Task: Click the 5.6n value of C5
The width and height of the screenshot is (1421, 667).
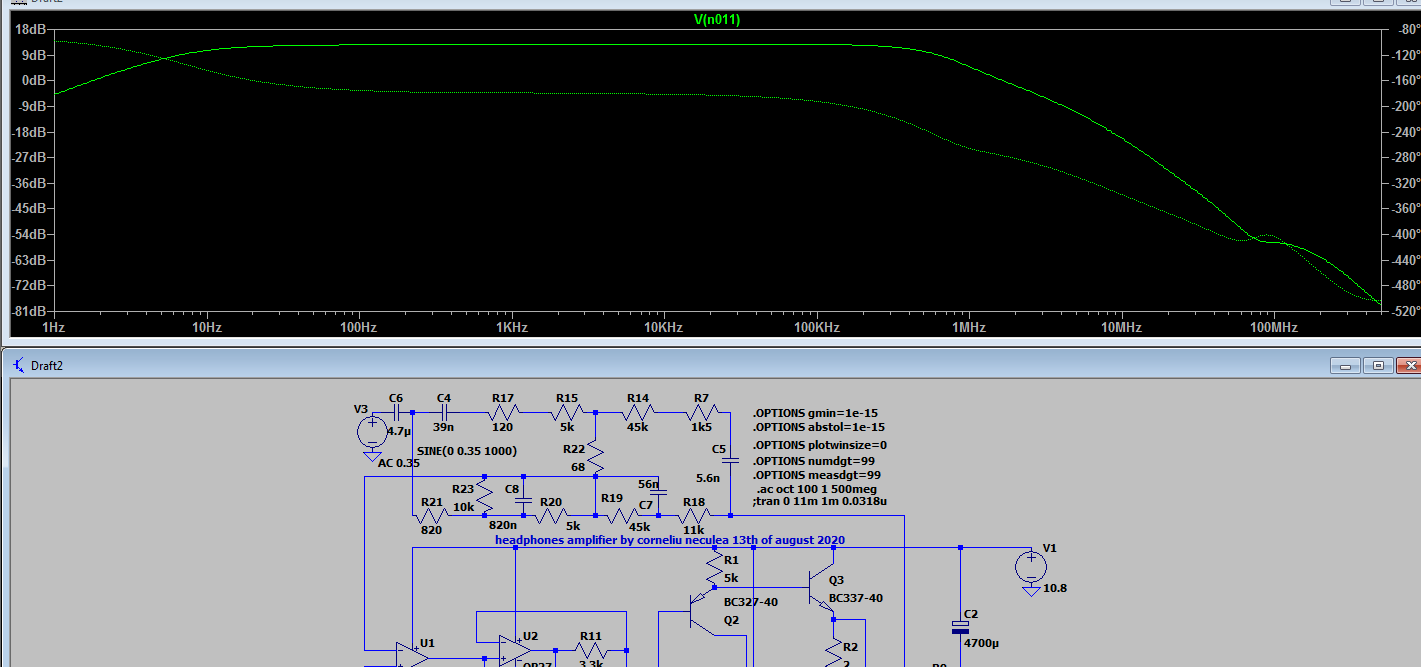Action: click(x=709, y=478)
